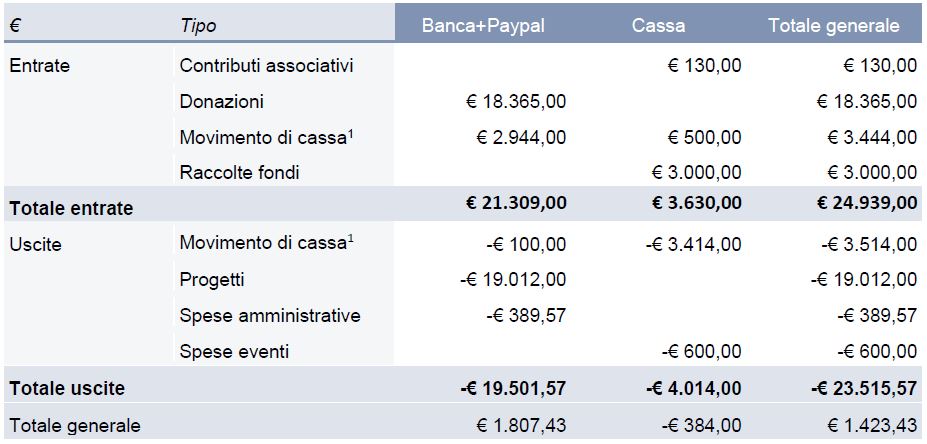Viewport: 927px width, 444px height.
Task: Select the € 3.630,00 Cassa subtotal cell
Action: click(x=697, y=203)
